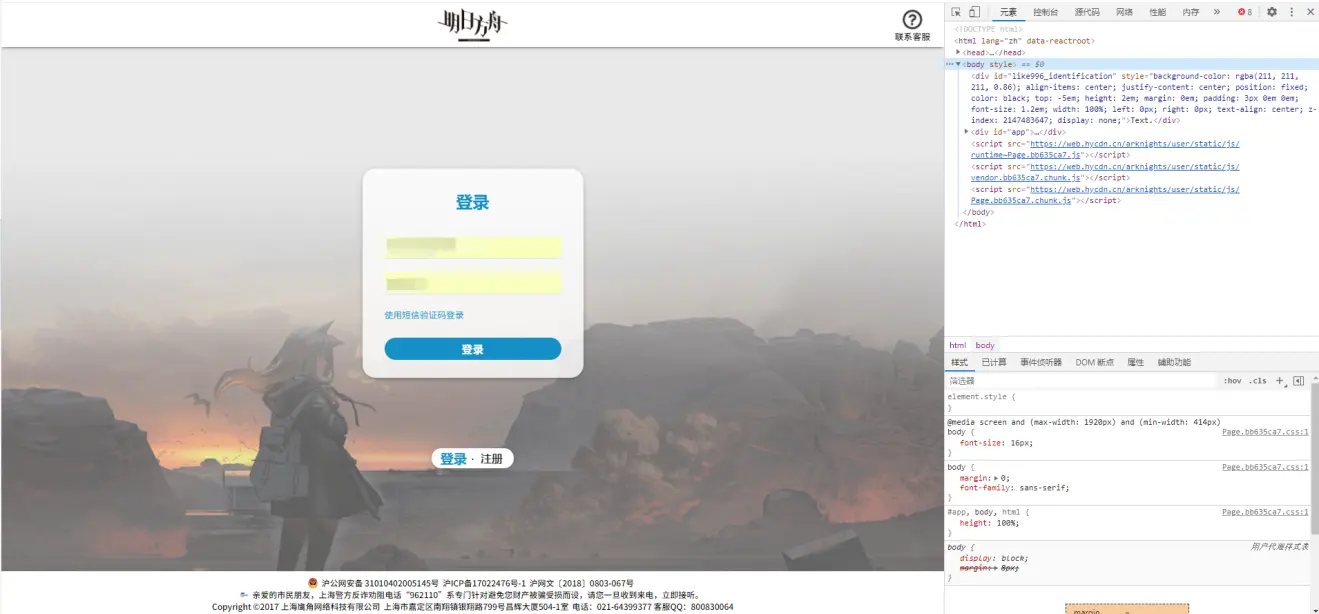Click the display: block declaration
This screenshot has height=614, width=1319.
click(993, 558)
